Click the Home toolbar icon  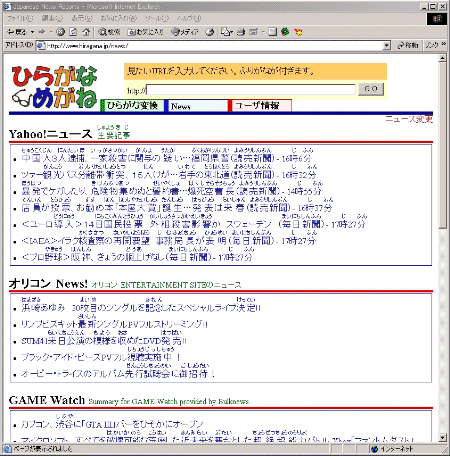(x=86, y=32)
